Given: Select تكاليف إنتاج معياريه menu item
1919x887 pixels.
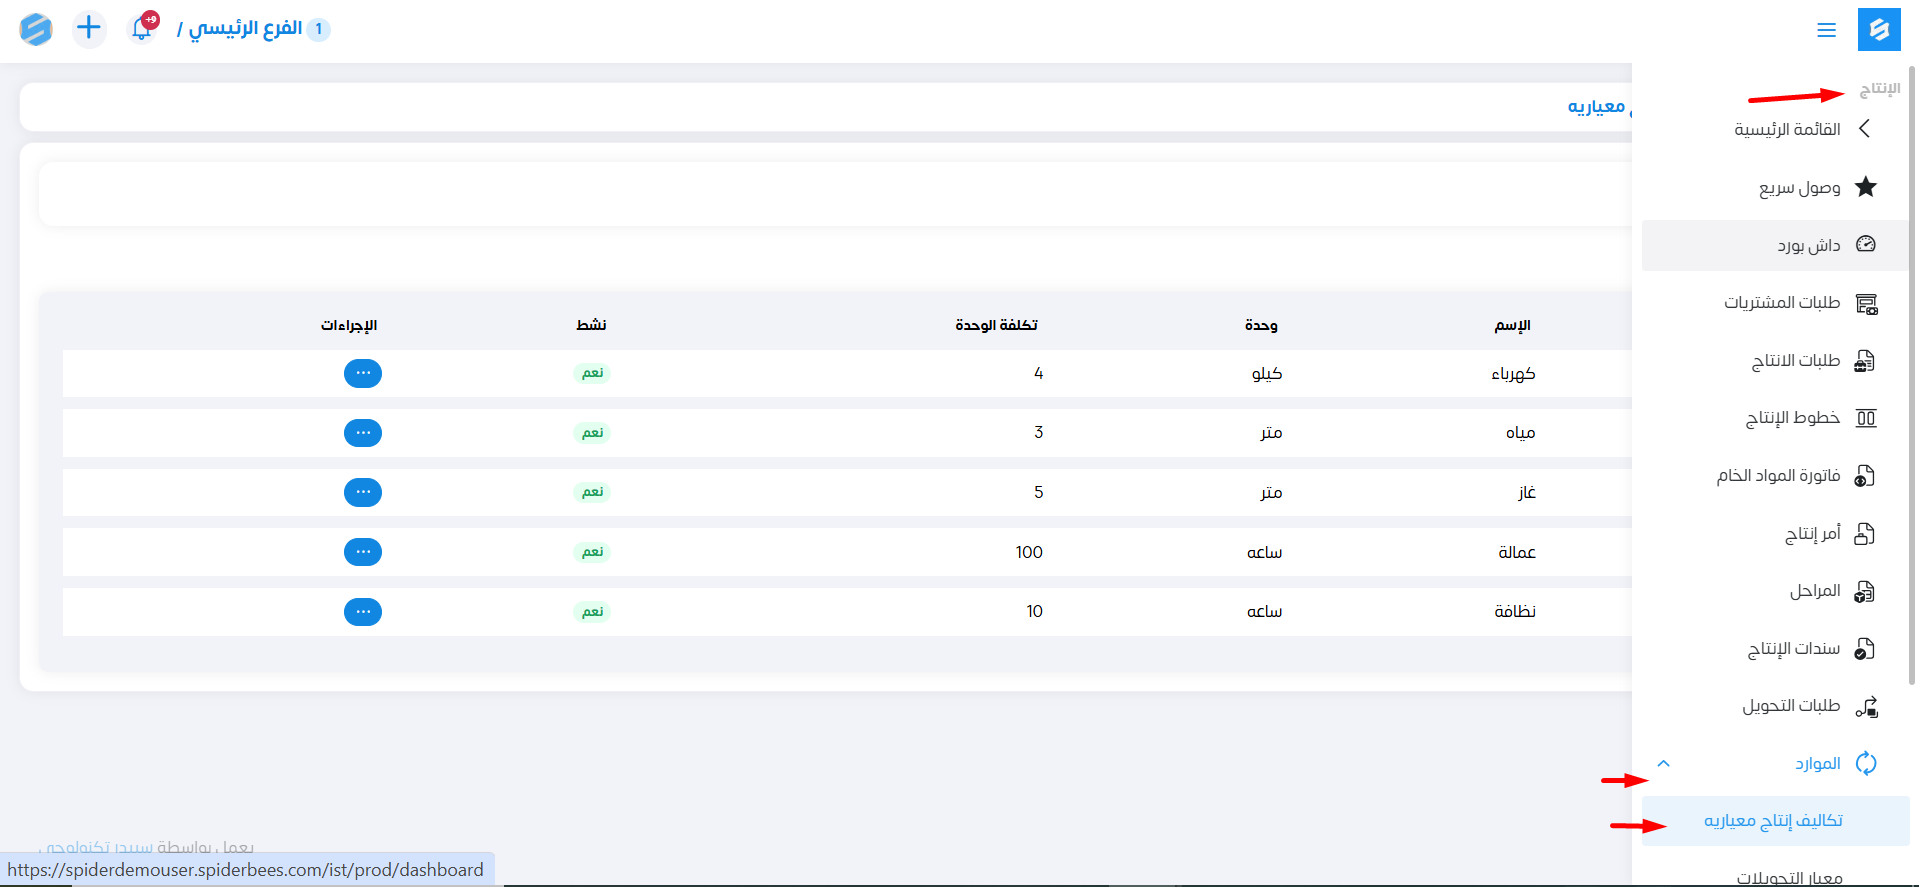Looking at the screenshot, I should (1773, 821).
